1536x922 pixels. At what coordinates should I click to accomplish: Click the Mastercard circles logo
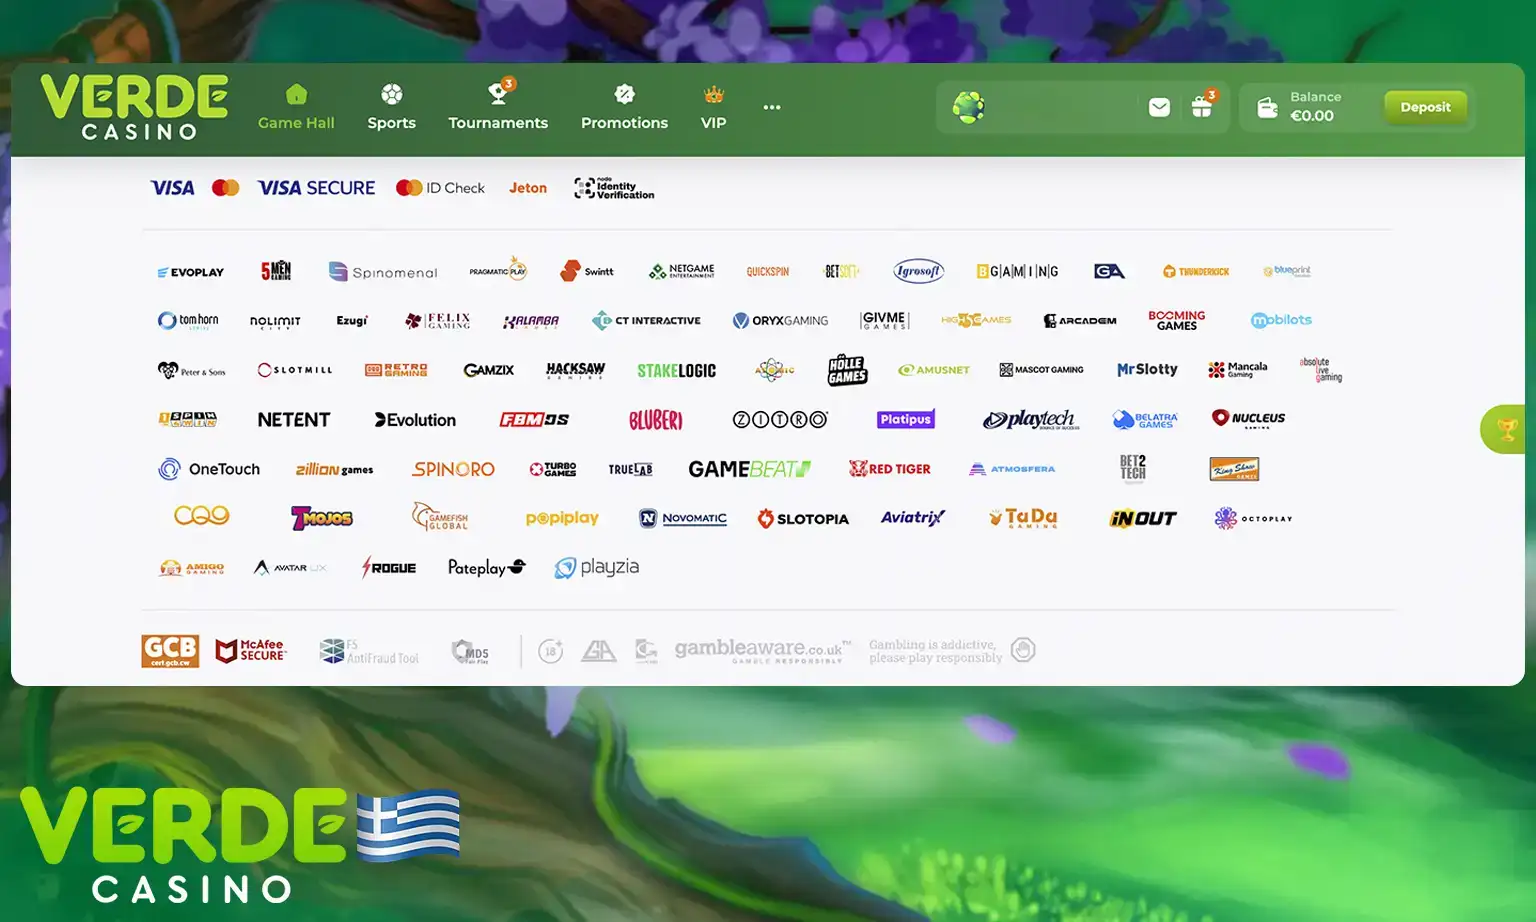[x=226, y=188]
